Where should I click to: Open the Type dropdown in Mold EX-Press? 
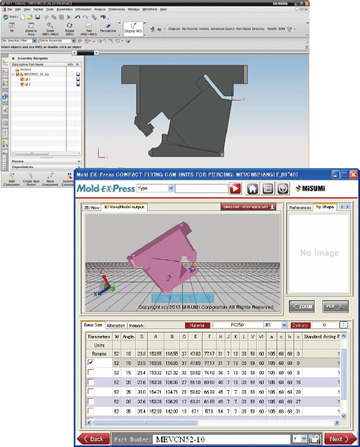[x=156, y=188]
